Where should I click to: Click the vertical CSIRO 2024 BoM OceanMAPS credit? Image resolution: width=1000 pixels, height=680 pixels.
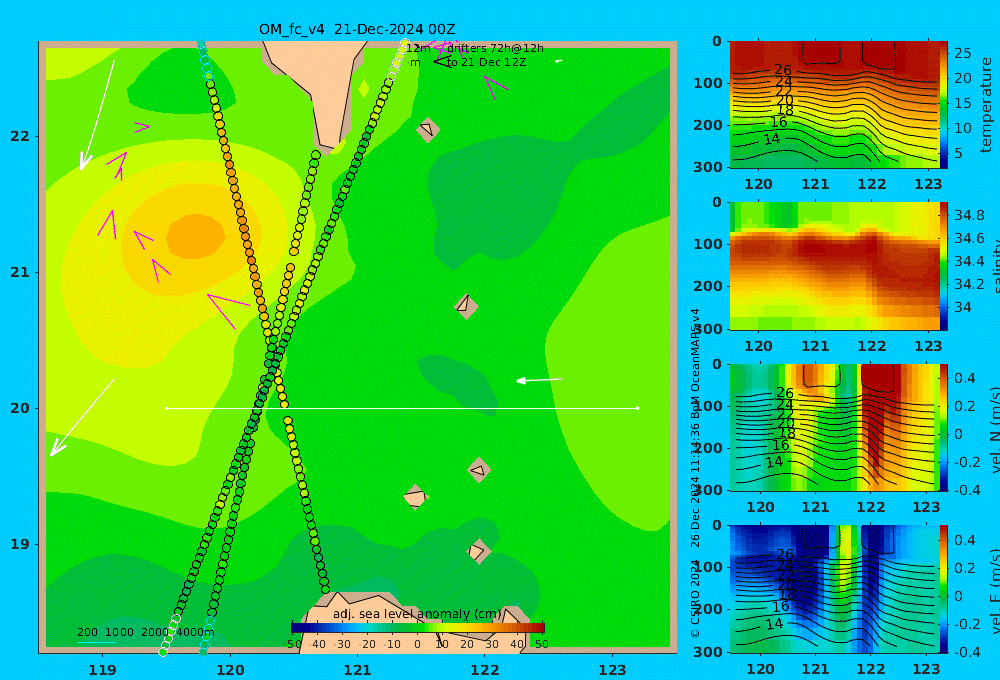point(695,473)
